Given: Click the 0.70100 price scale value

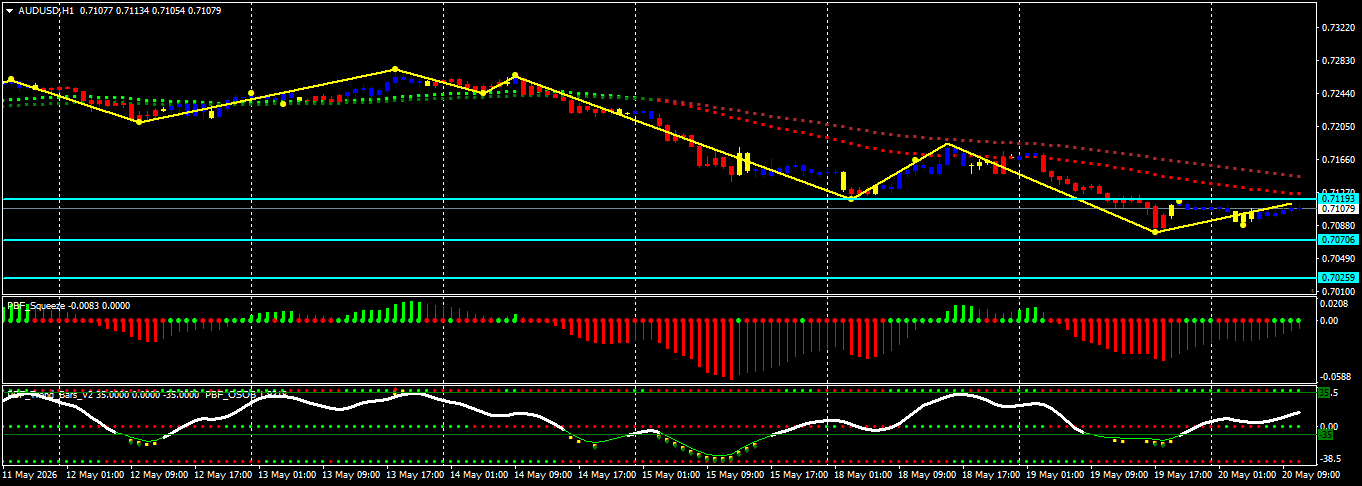Looking at the screenshot, I should point(1338,290).
